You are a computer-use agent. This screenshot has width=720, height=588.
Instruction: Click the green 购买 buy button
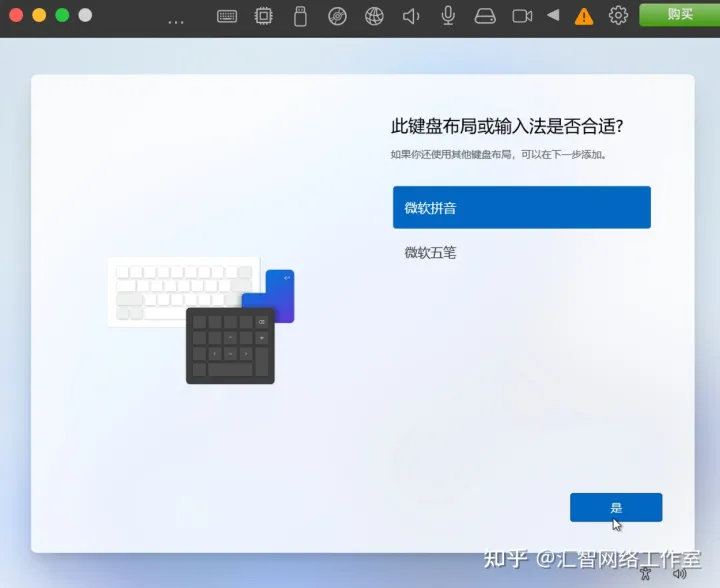(x=680, y=15)
